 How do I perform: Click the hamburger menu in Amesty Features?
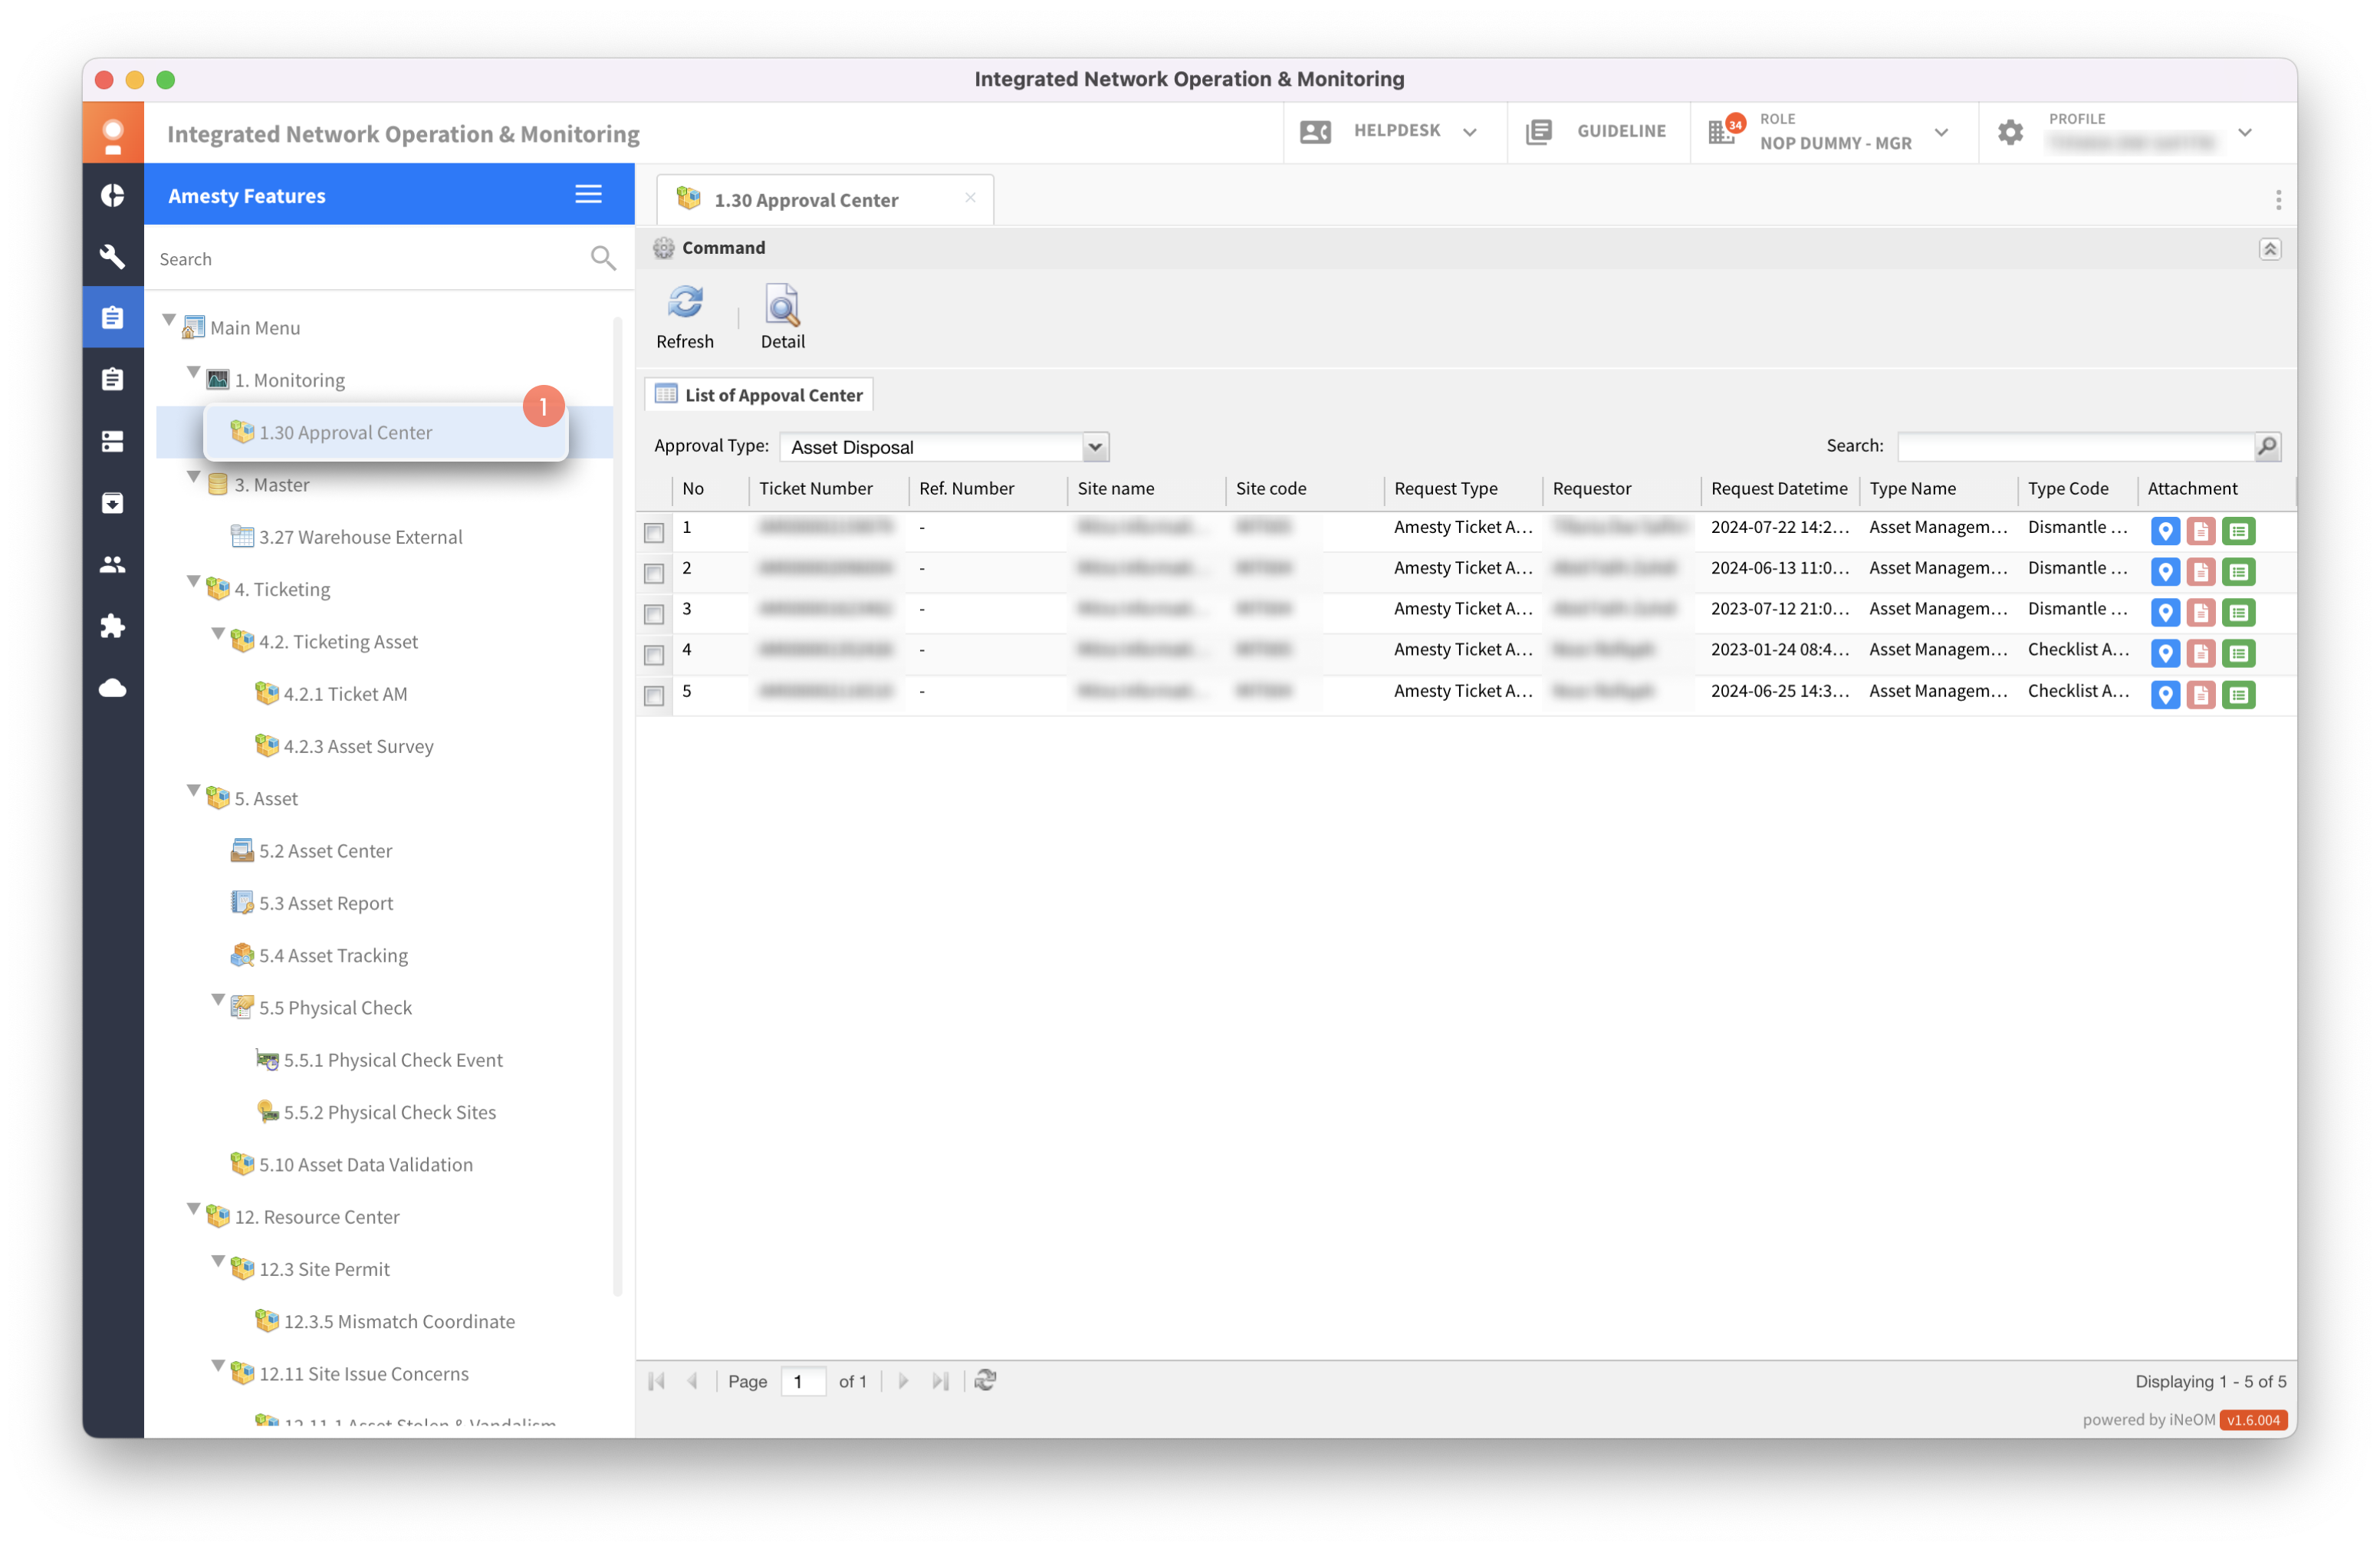pyautogui.click(x=588, y=194)
